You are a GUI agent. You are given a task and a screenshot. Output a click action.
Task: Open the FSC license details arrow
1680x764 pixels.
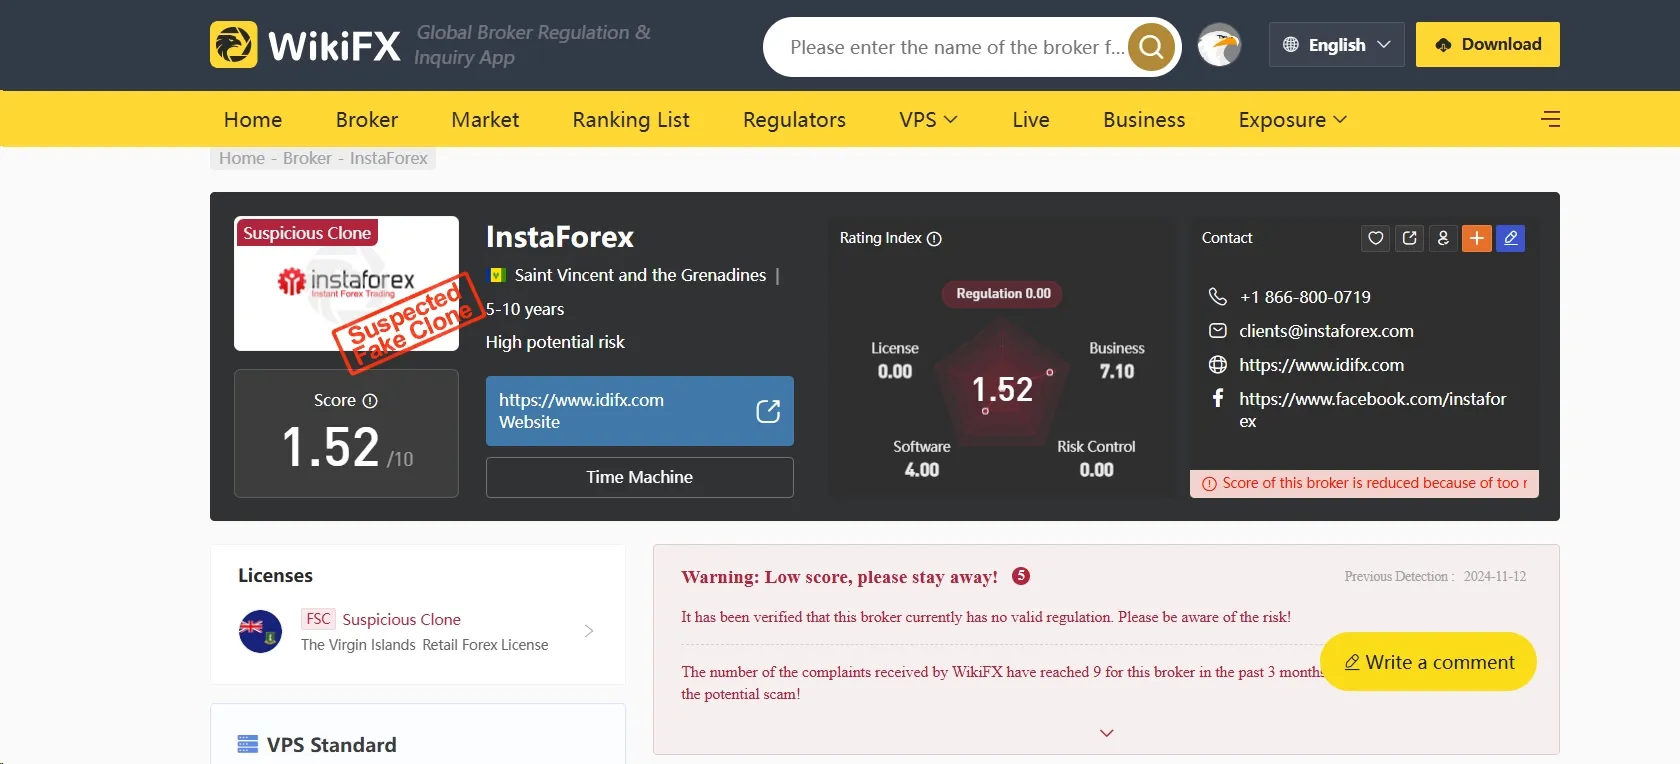(x=589, y=631)
